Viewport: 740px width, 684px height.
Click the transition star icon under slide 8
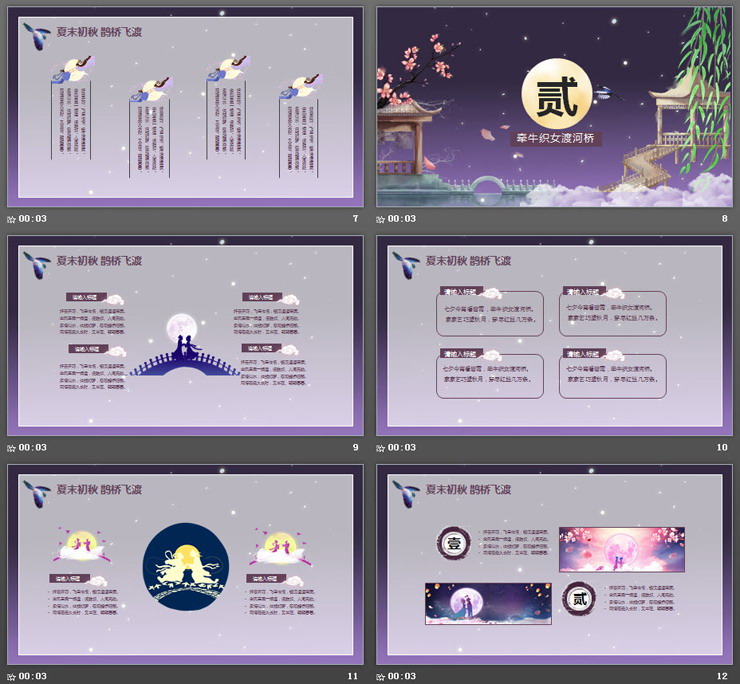tap(381, 219)
